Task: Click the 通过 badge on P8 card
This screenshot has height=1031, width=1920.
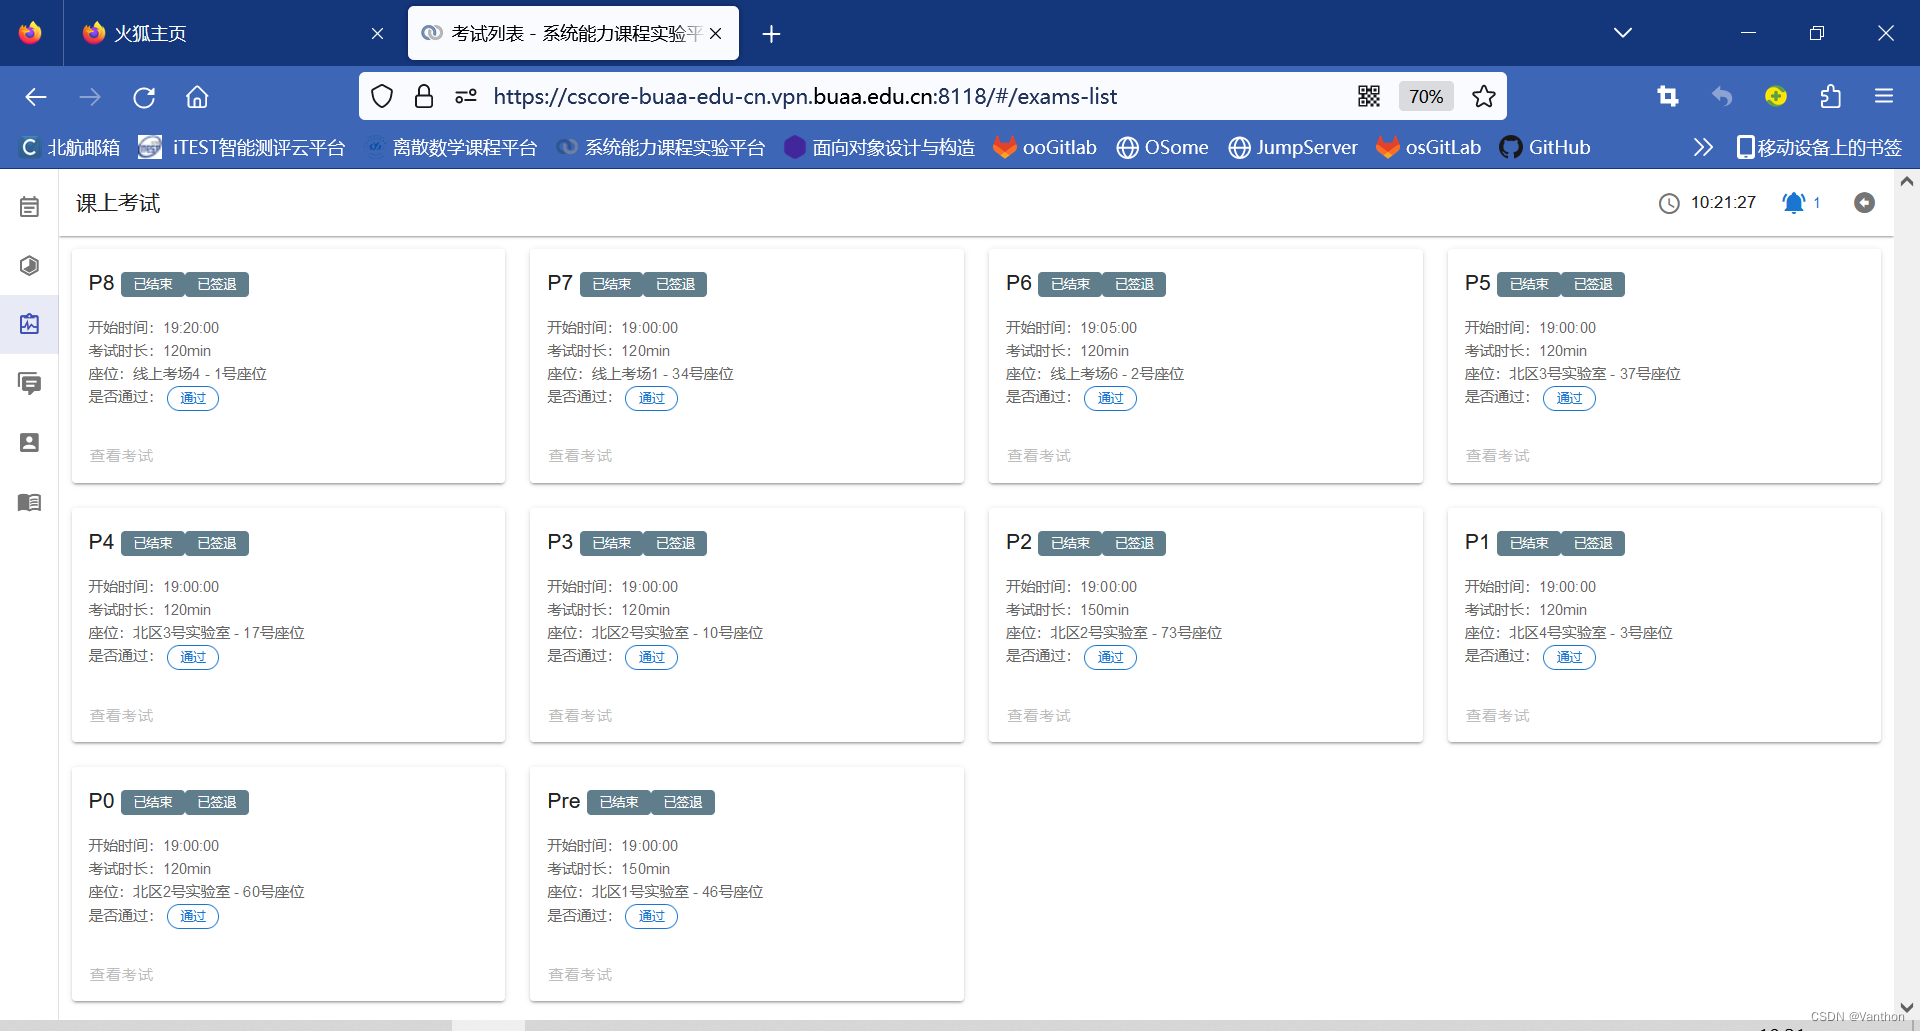Action: pyautogui.click(x=193, y=398)
